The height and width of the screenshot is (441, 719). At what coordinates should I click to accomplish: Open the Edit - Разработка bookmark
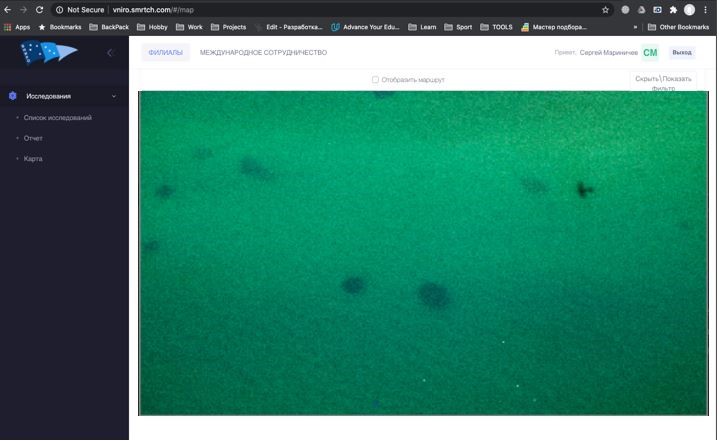289,27
